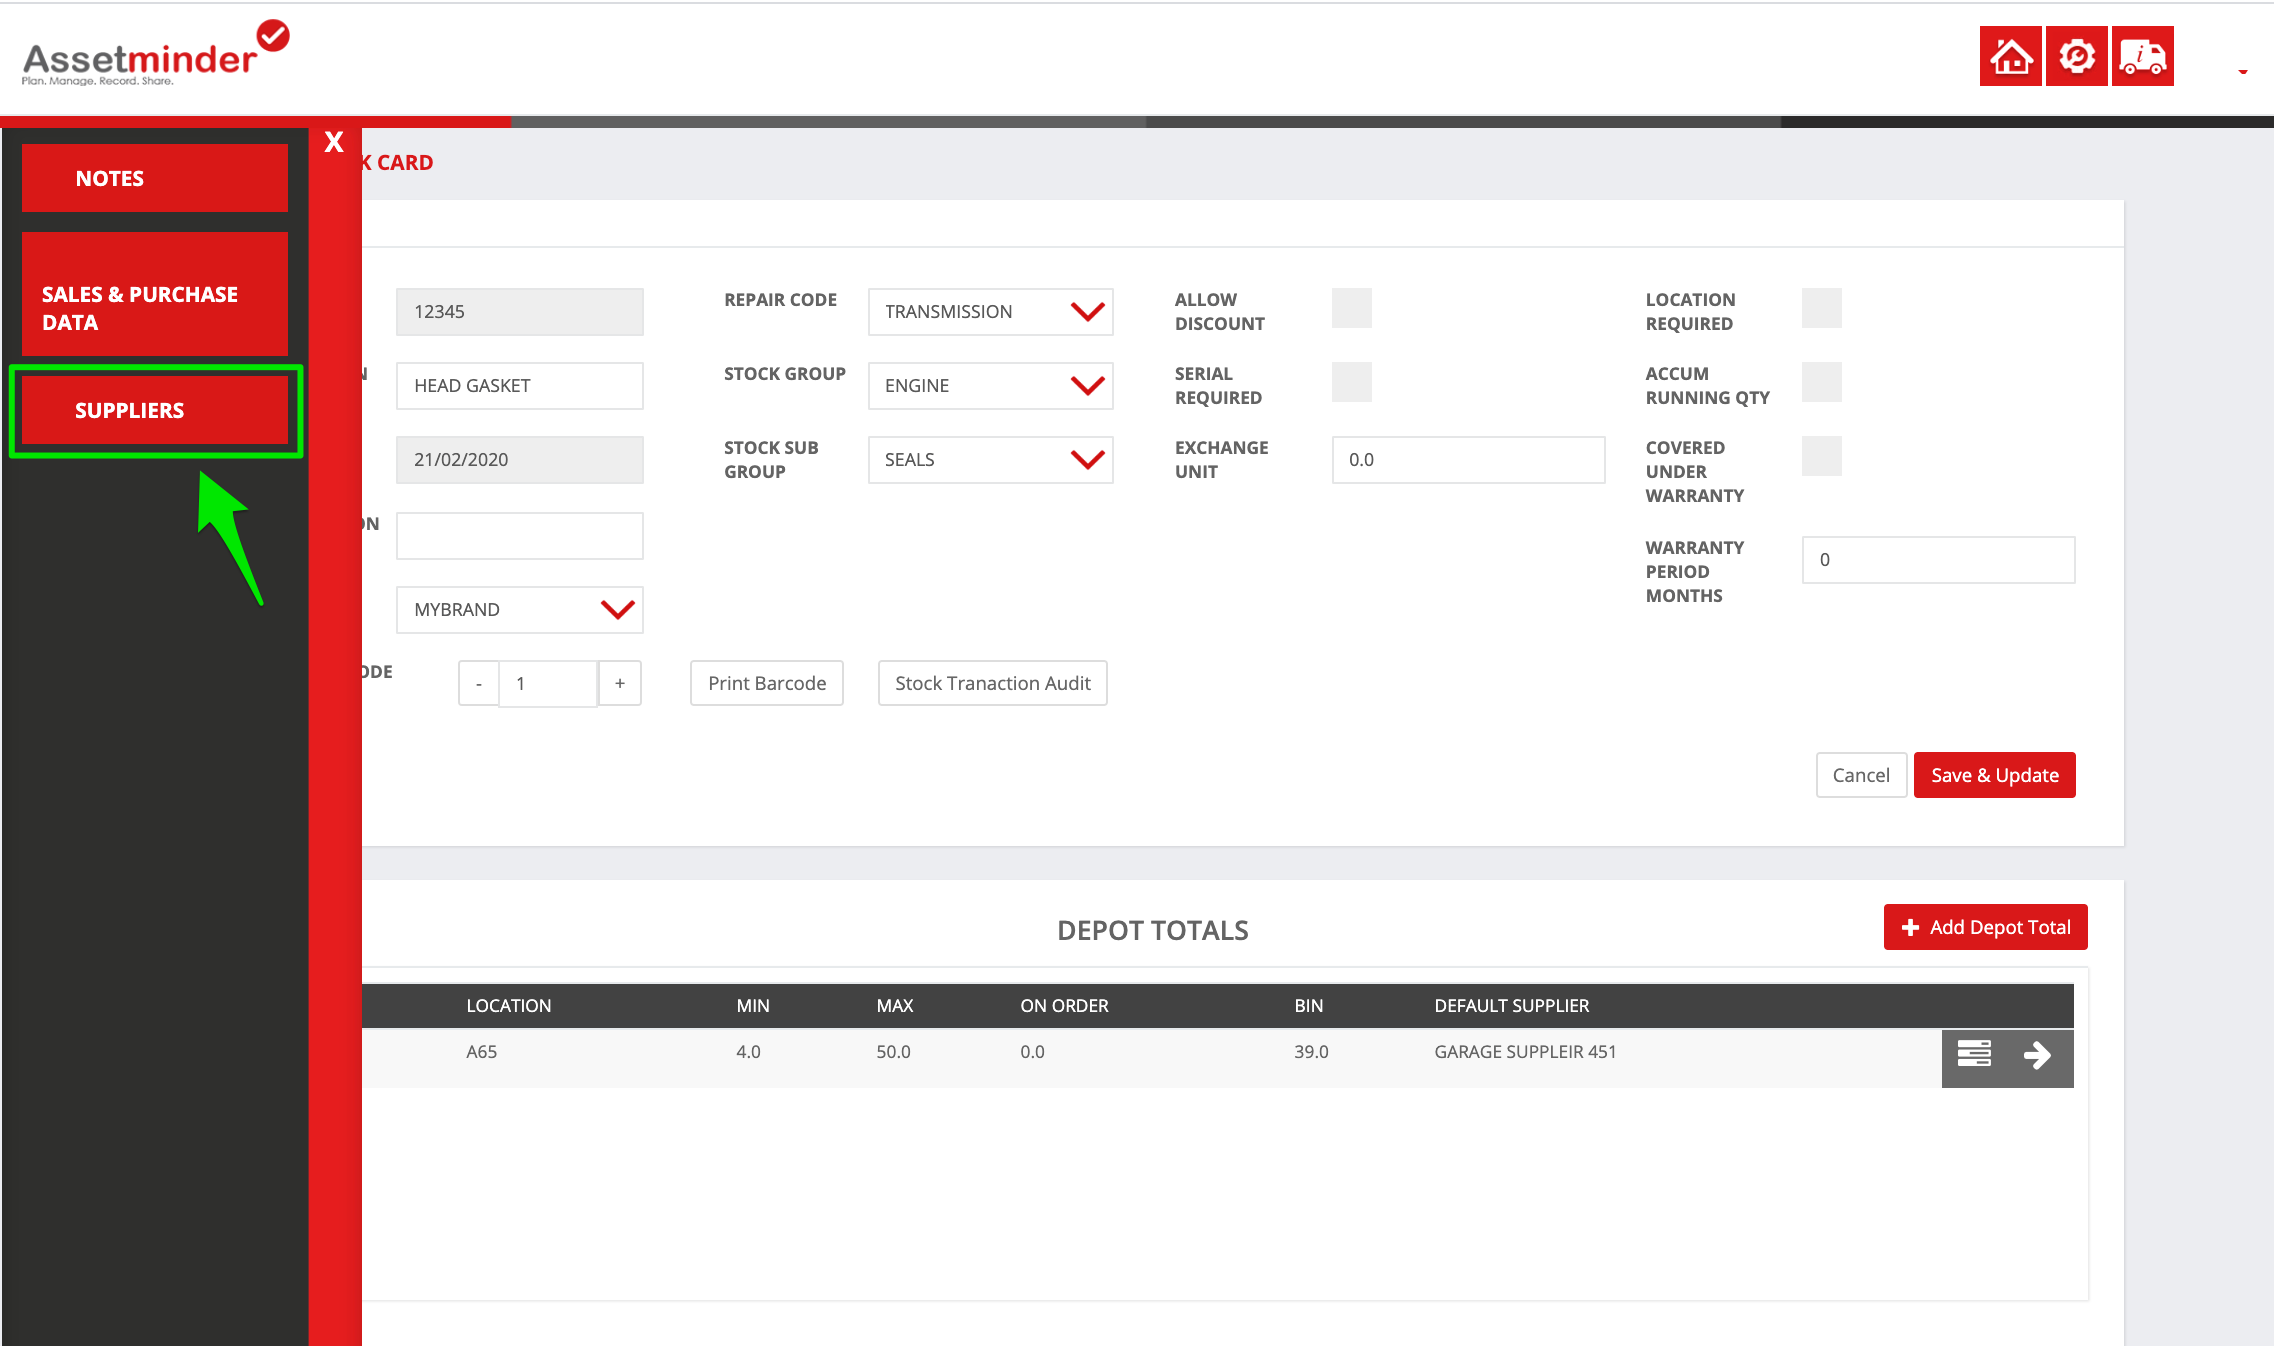The height and width of the screenshot is (1346, 2274).
Task: Expand the MYBRAND dropdown
Action: coord(520,610)
